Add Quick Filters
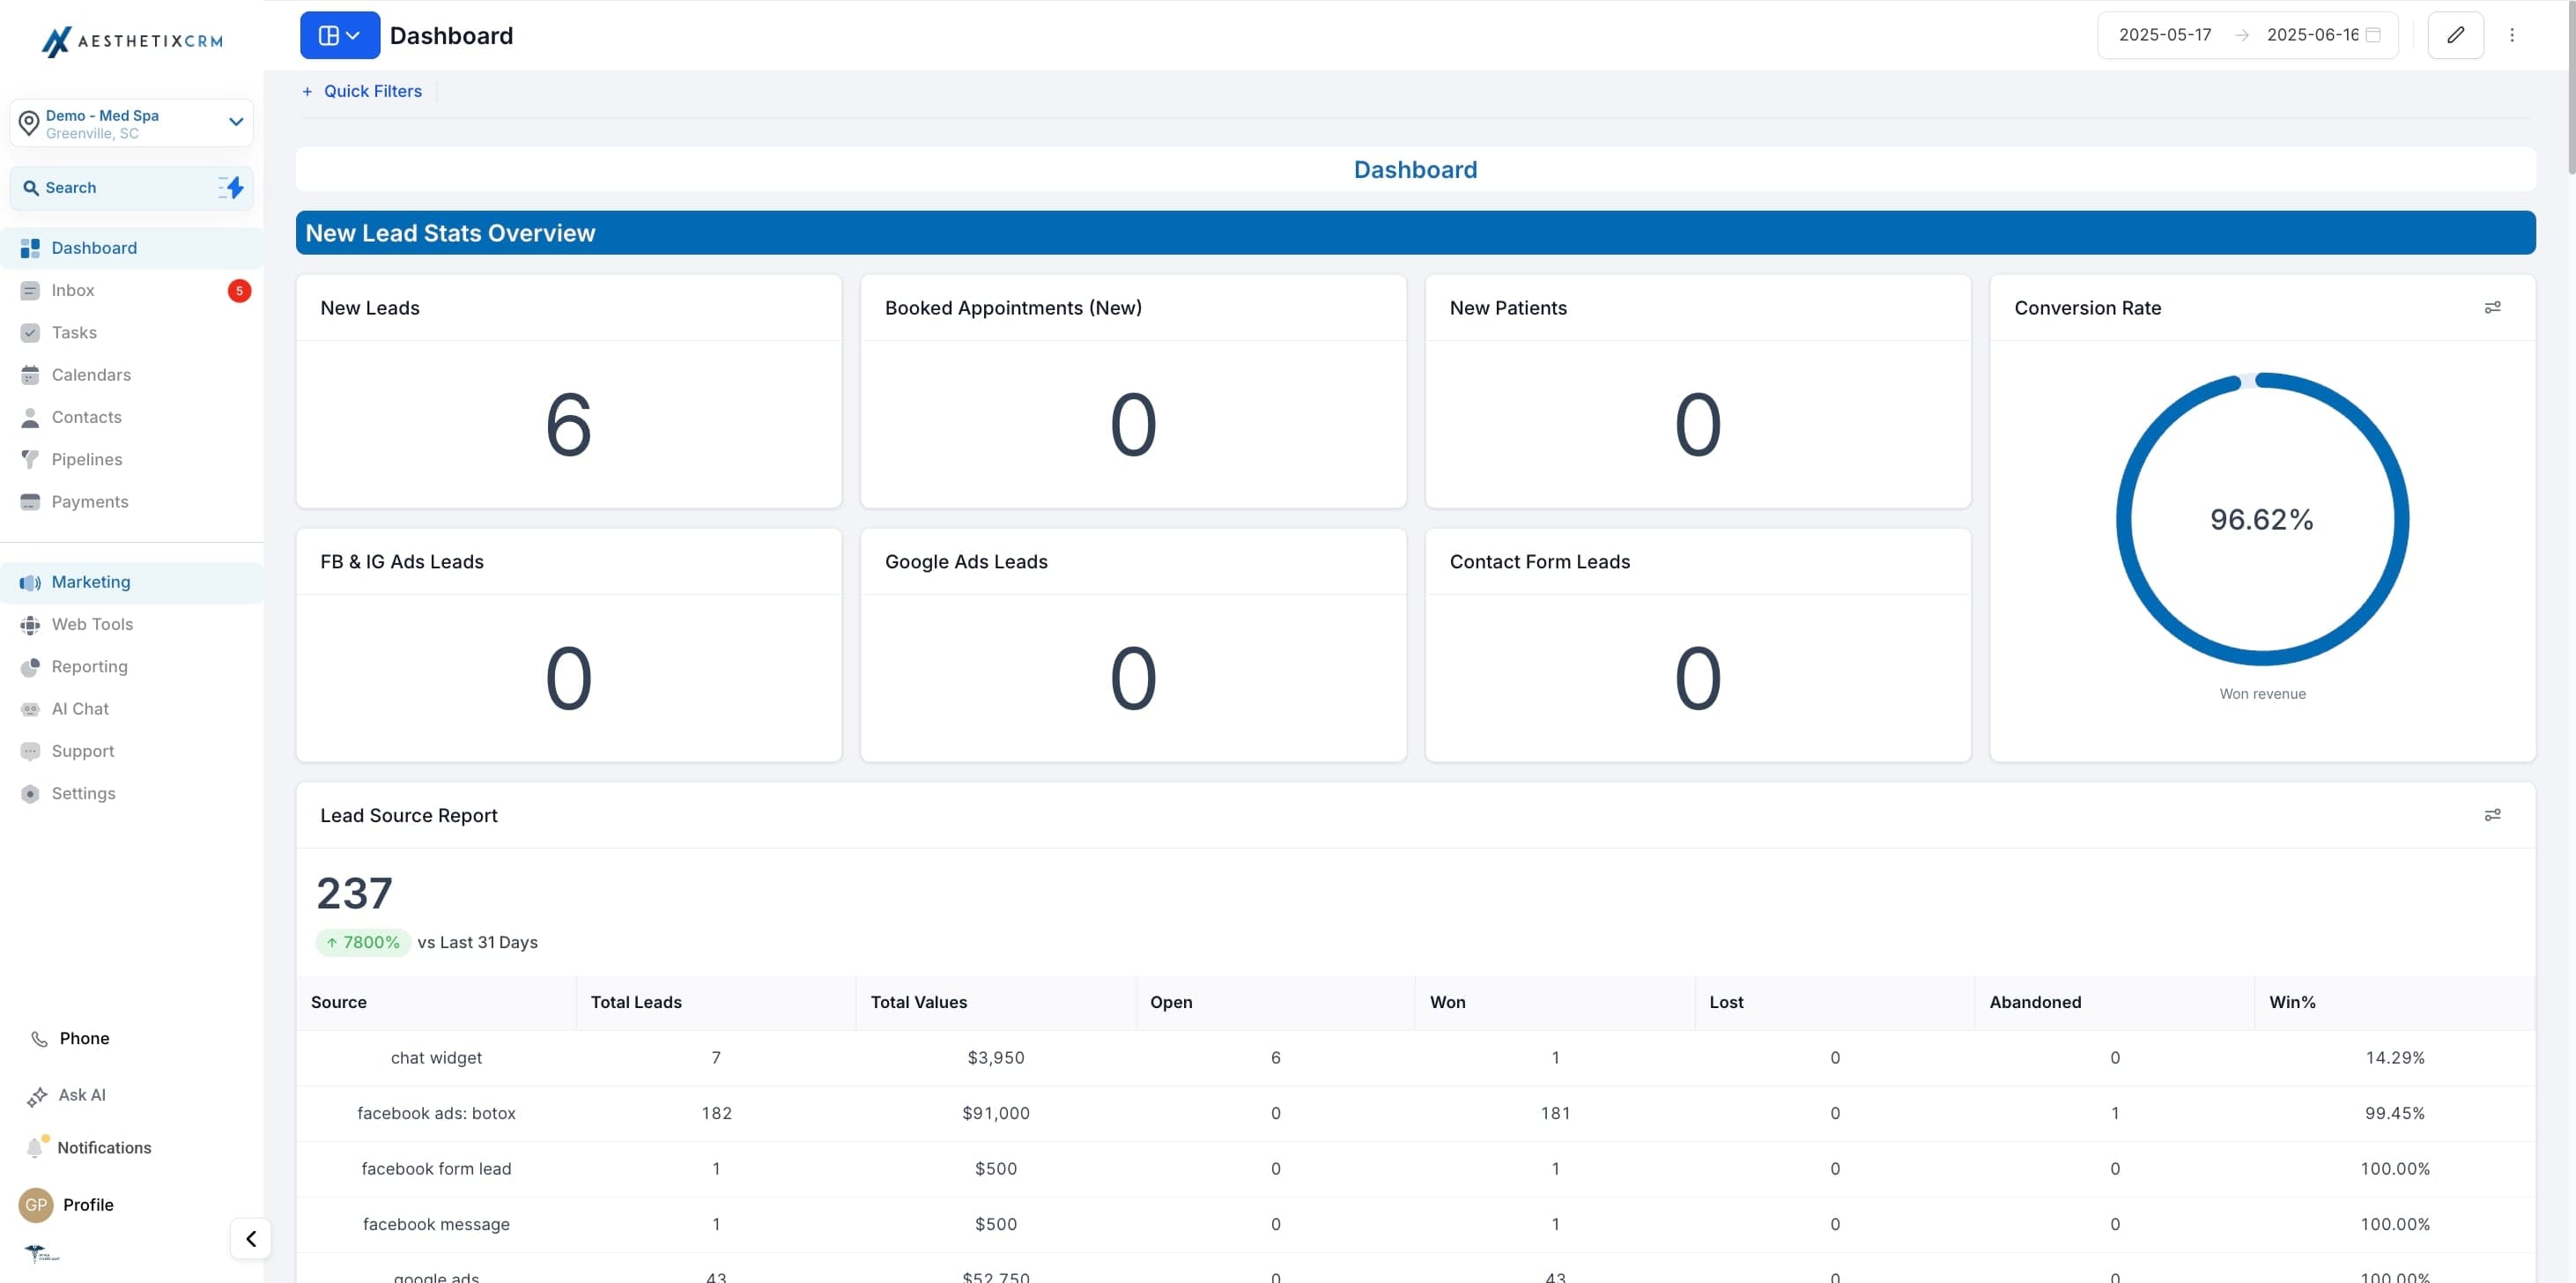 (362, 91)
